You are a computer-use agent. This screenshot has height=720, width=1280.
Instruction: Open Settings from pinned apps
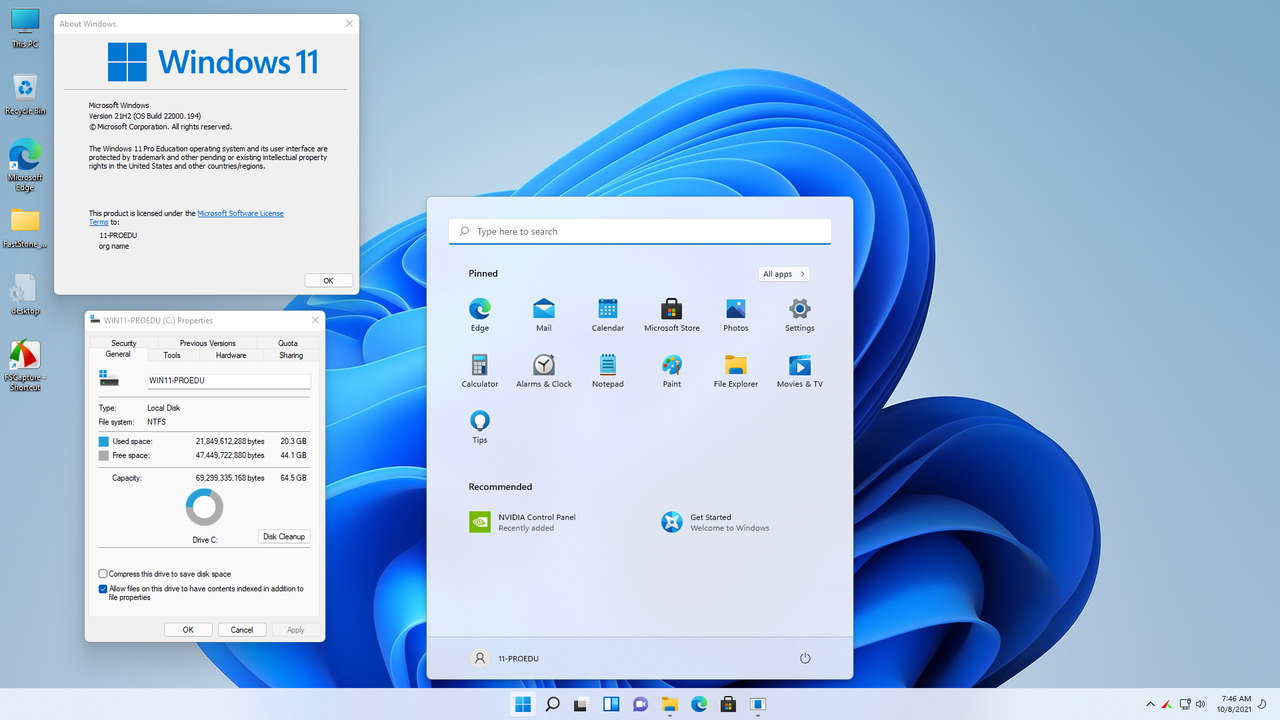[800, 314]
